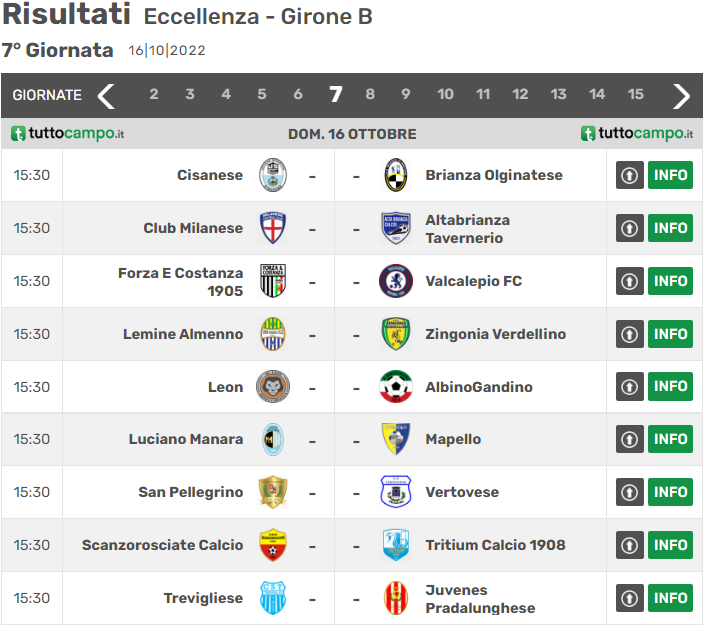Go to previous giornate with left chevron
707x632 pixels.
click(106, 95)
